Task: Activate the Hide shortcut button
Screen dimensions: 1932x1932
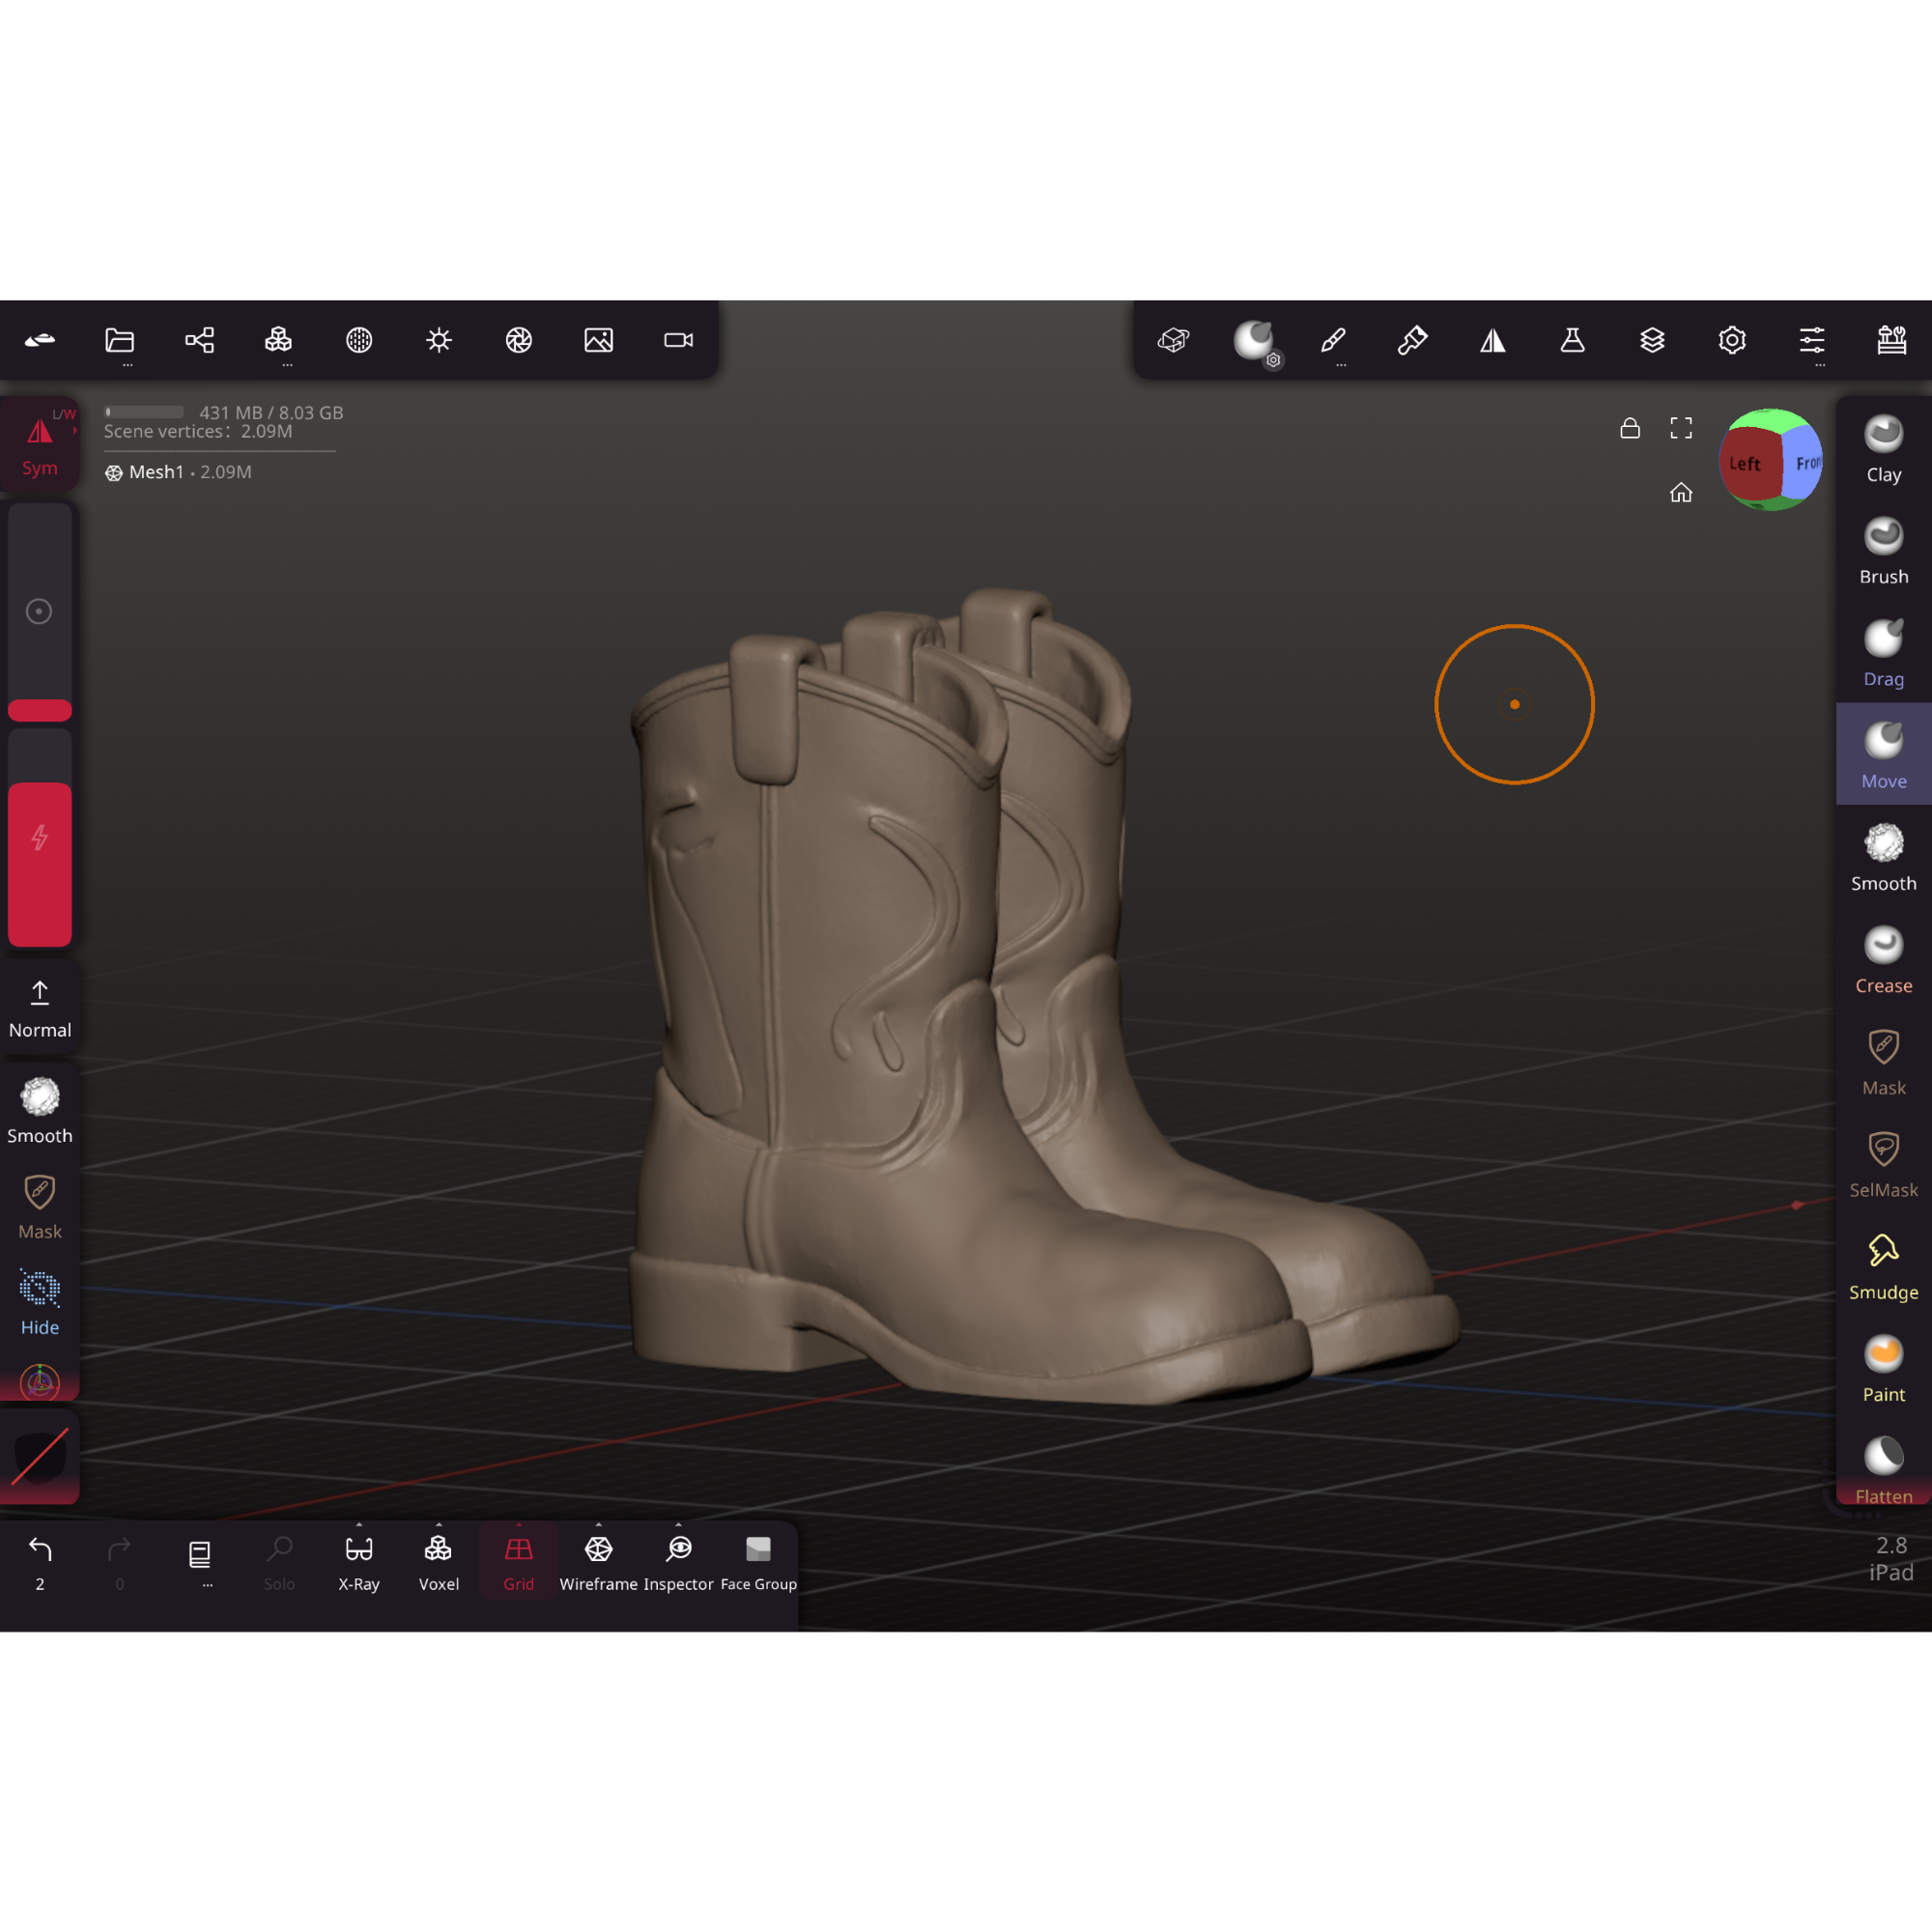Action: tap(40, 1302)
